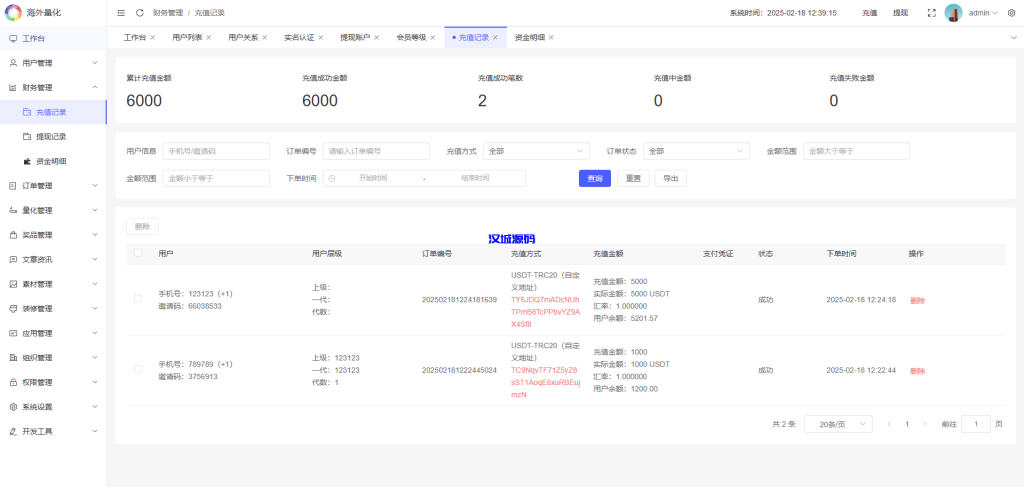Switch to 提现账户 tab
The image size is (1024, 487).
coord(355,38)
